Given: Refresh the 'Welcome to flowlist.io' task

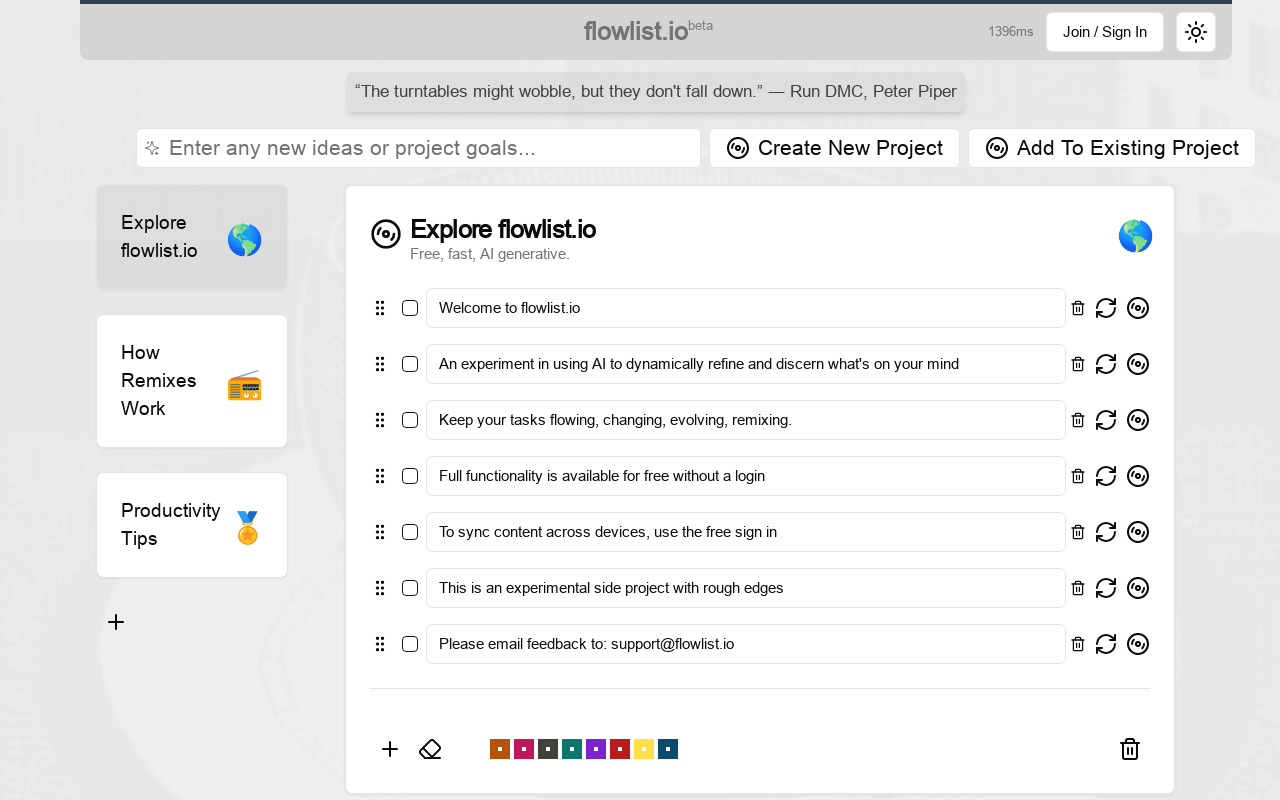Looking at the screenshot, I should tap(1106, 308).
